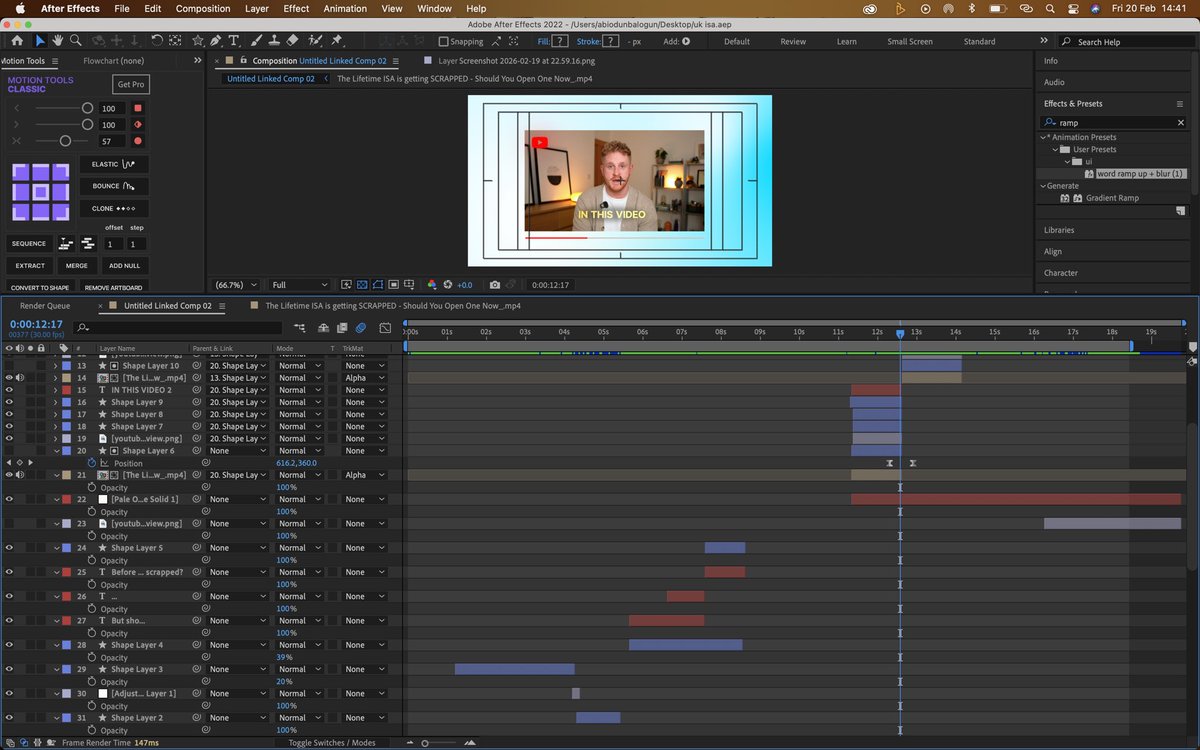Hide Shape Layer 3 eye toggle
The width and height of the screenshot is (1200, 750).
[x=9, y=669]
